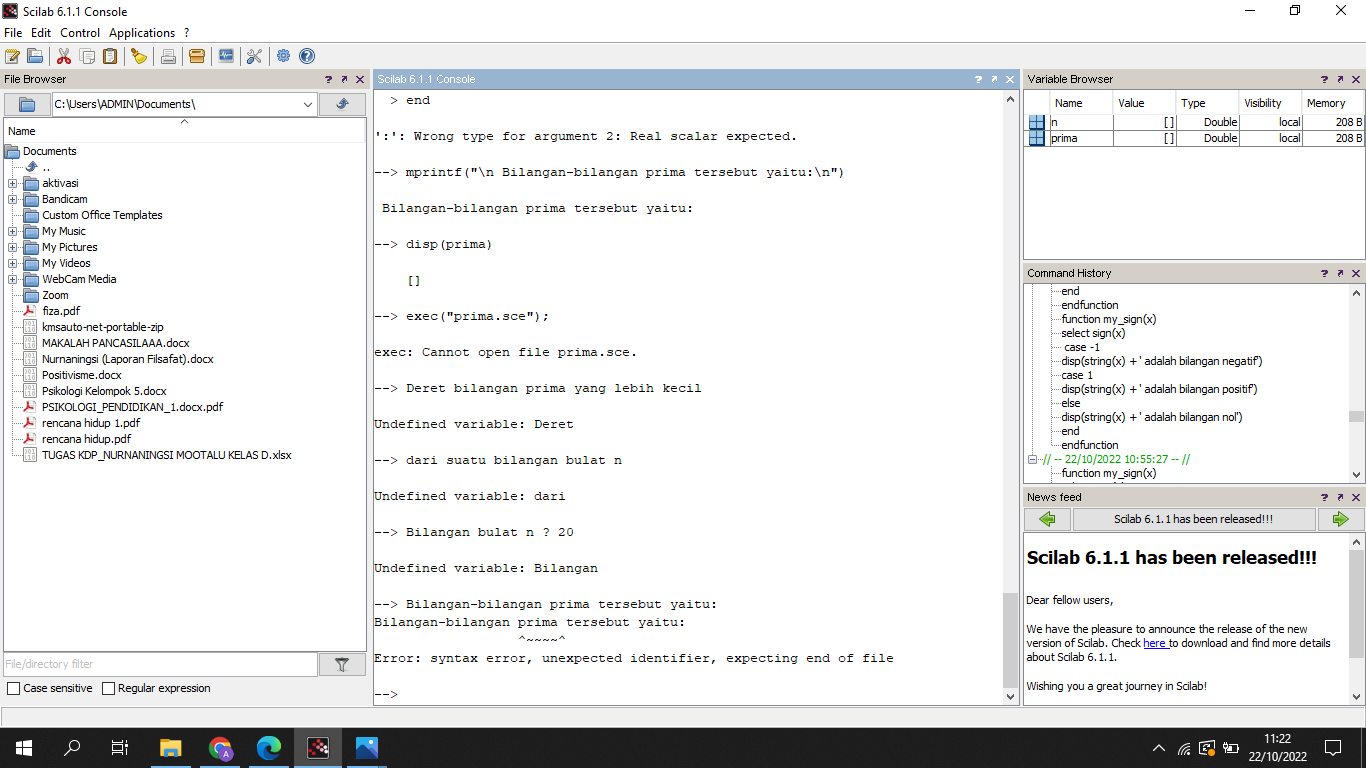This screenshot has height=768, width=1366.
Task: Clear the console using the broom icon
Action: pyautogui.click(x=139, y=56)
